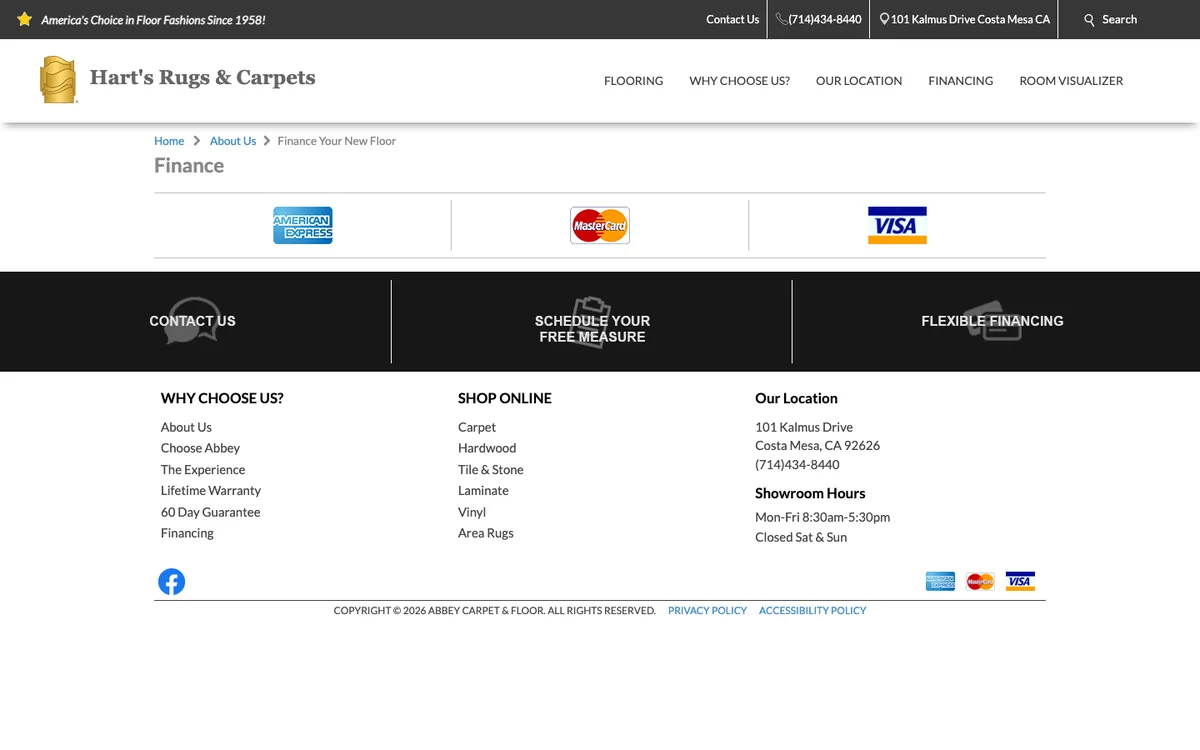The width and height of the screenshot is (1200, 750).
Task: Click the phone handset icon in the top bar
Action: click(x=782, y=19)
